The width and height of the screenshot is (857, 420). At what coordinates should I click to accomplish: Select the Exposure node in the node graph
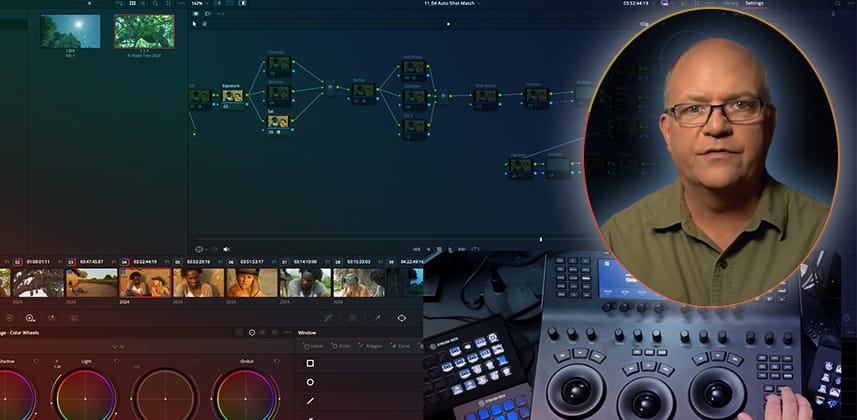232,96
